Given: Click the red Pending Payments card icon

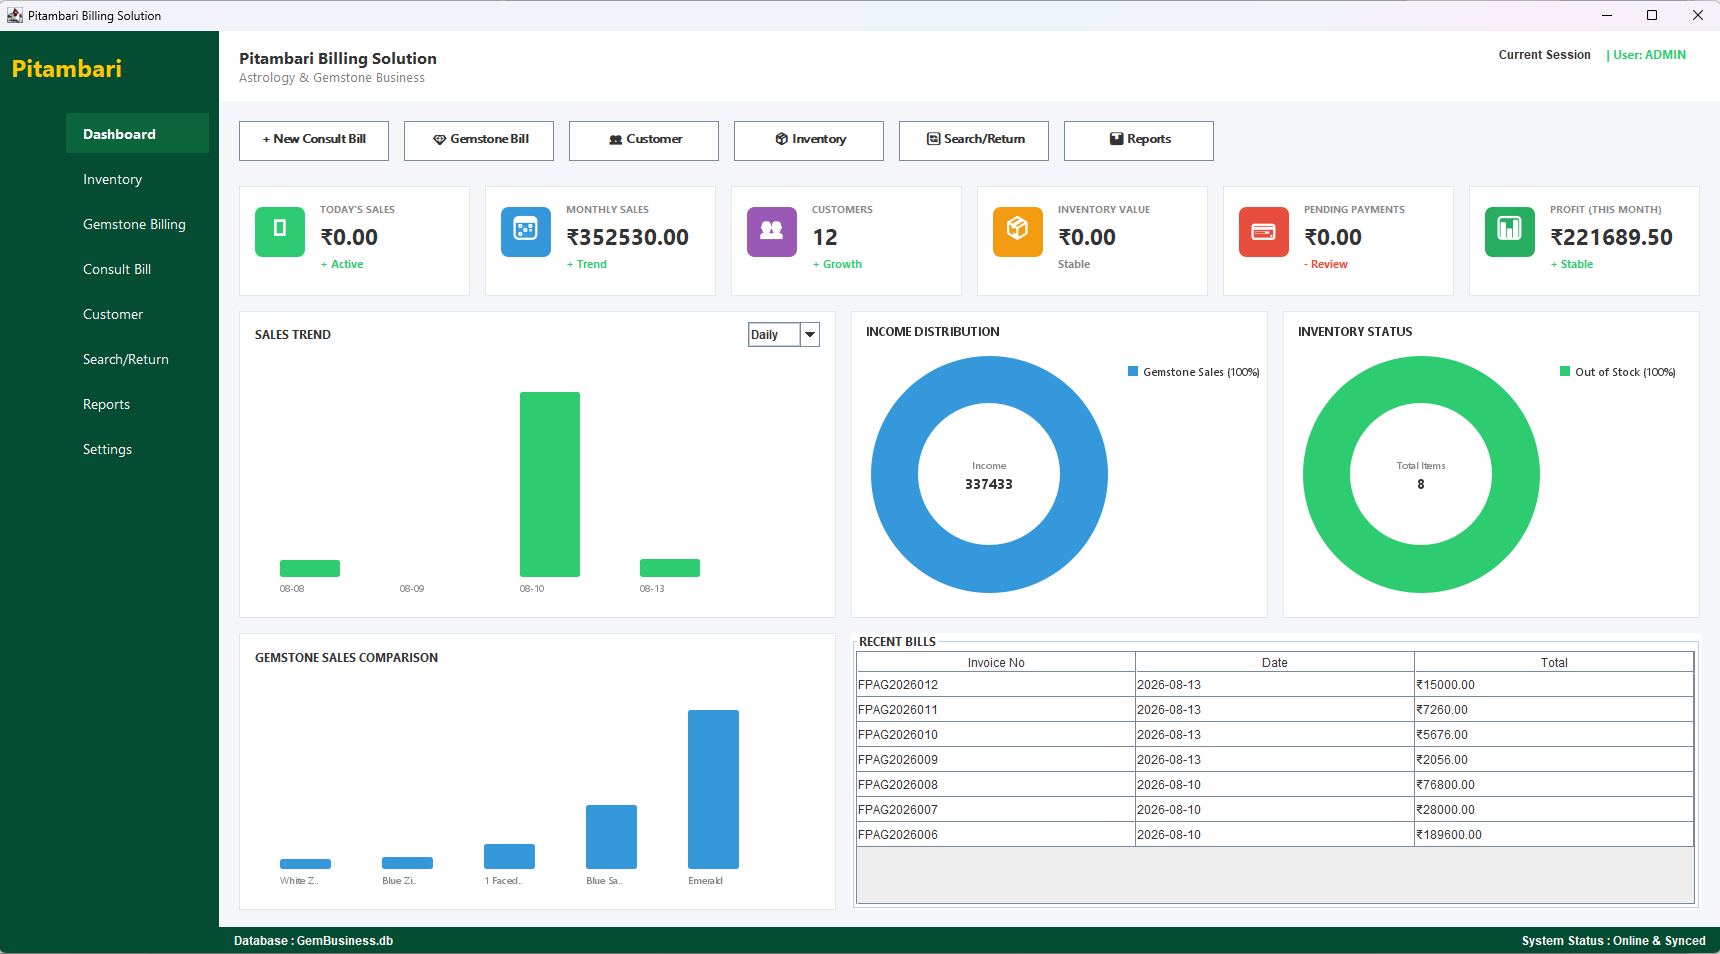Looking at the screenshot, I should (1264, 232).
